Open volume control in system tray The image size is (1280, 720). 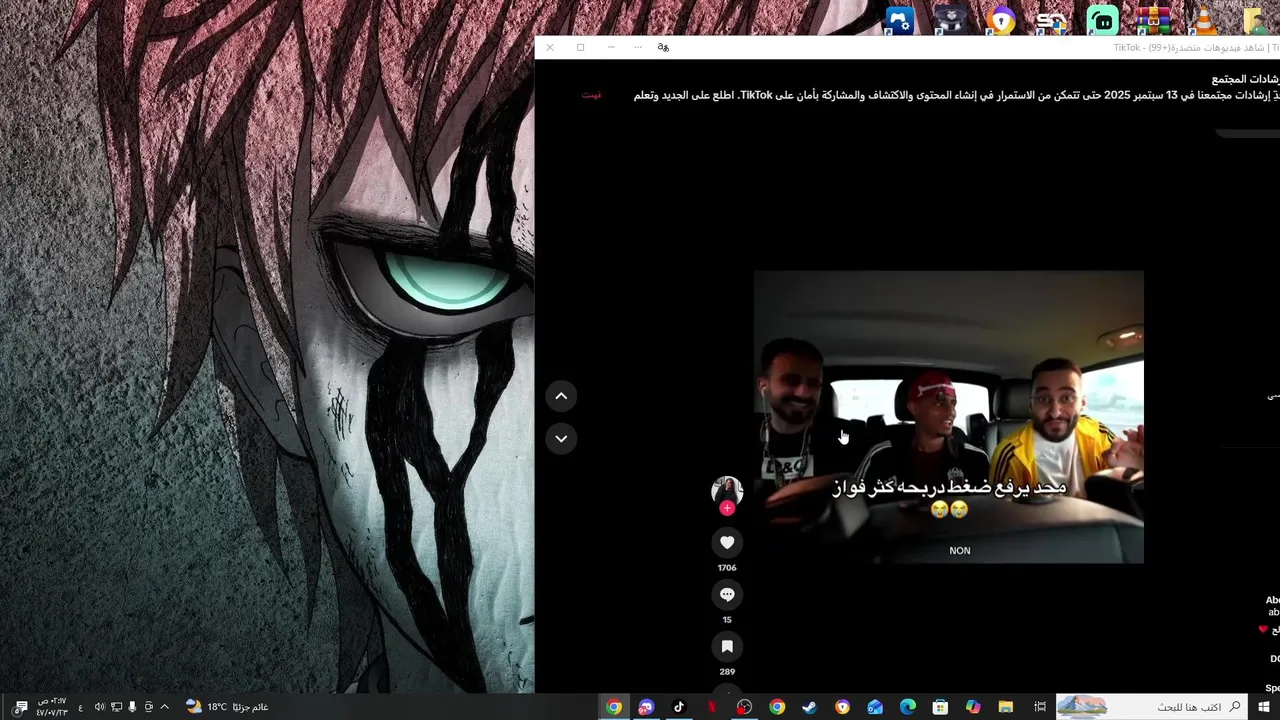(99, 707)
